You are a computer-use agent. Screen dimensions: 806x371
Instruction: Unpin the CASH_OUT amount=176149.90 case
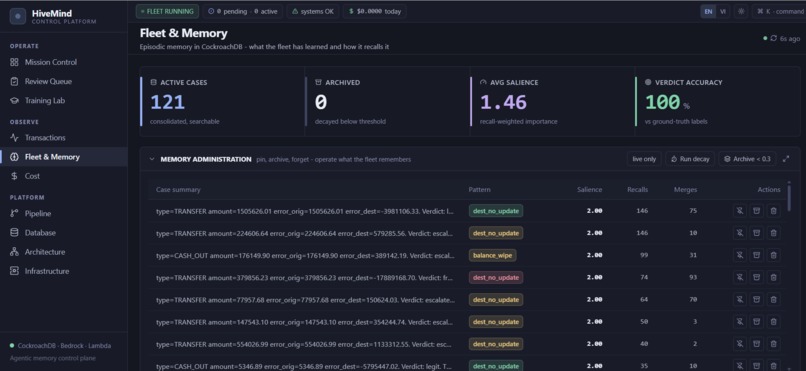(740, 255)
